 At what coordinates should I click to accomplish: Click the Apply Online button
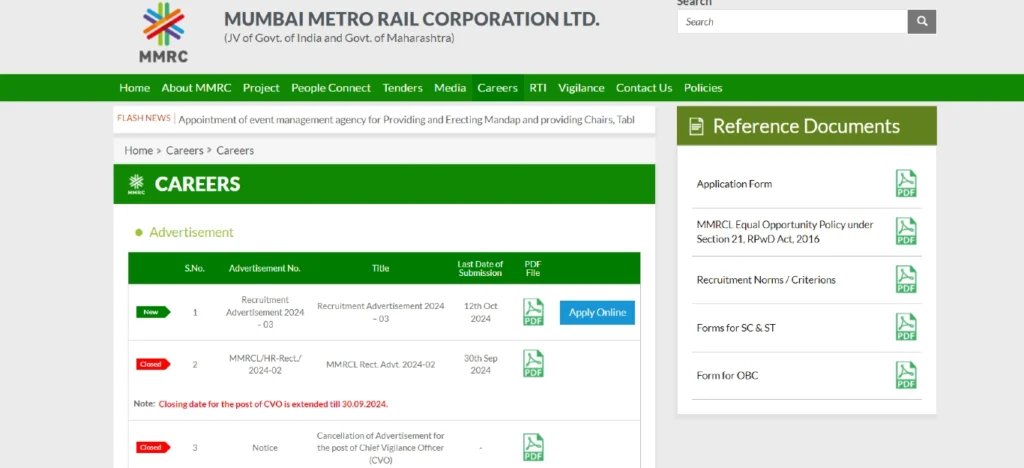point(597,313)
